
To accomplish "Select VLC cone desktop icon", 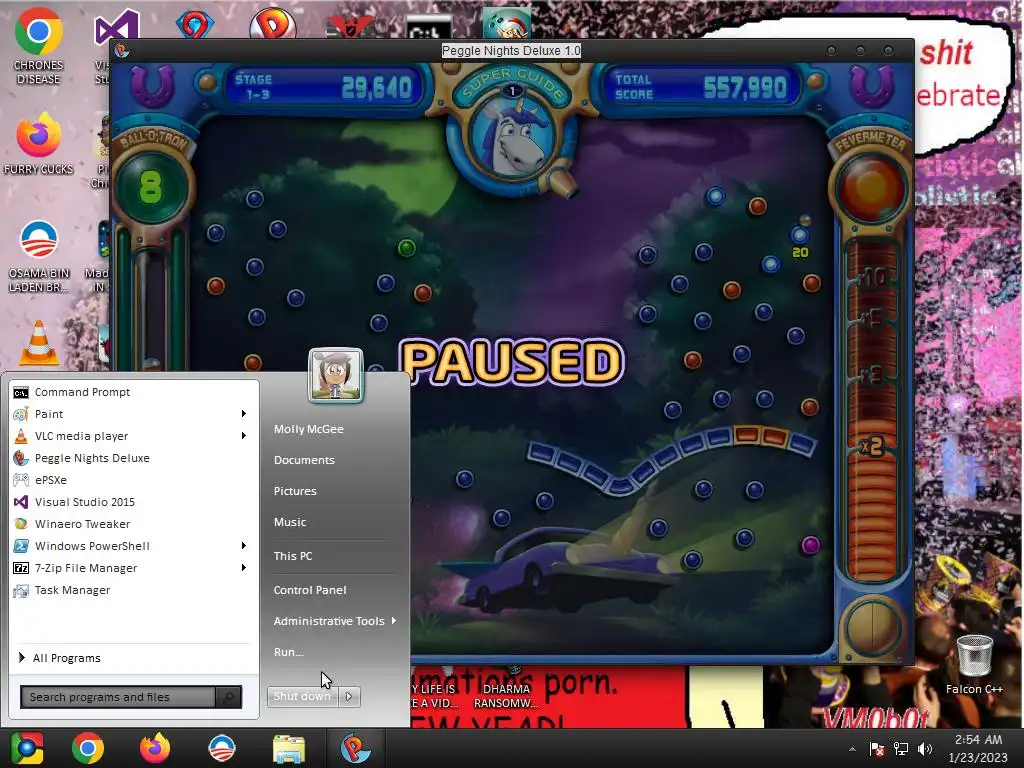I will pos(39,342).
